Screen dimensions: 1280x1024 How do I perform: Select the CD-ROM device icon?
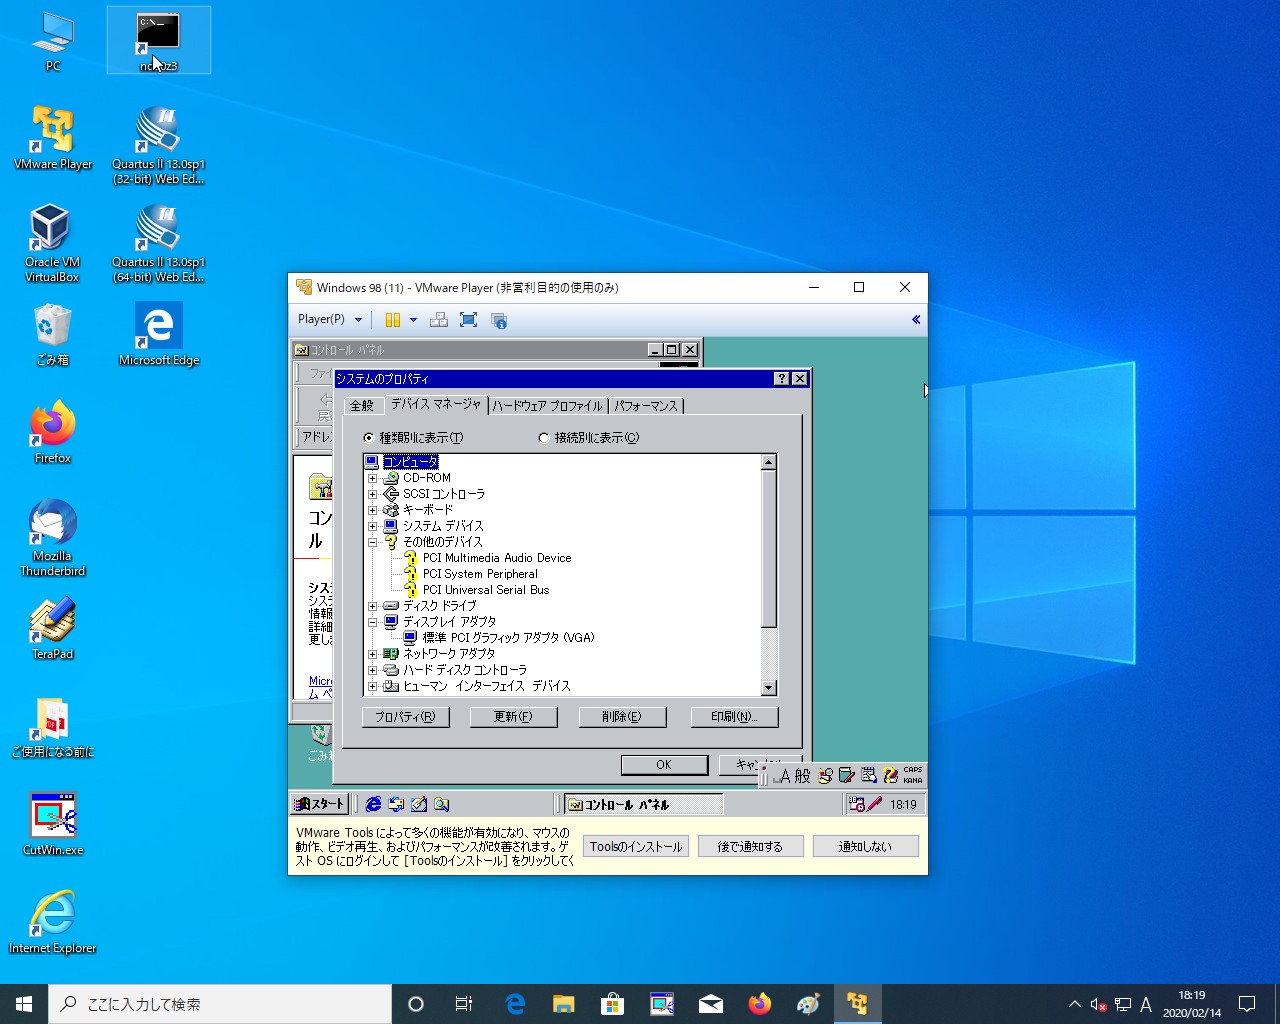(391, 478)
